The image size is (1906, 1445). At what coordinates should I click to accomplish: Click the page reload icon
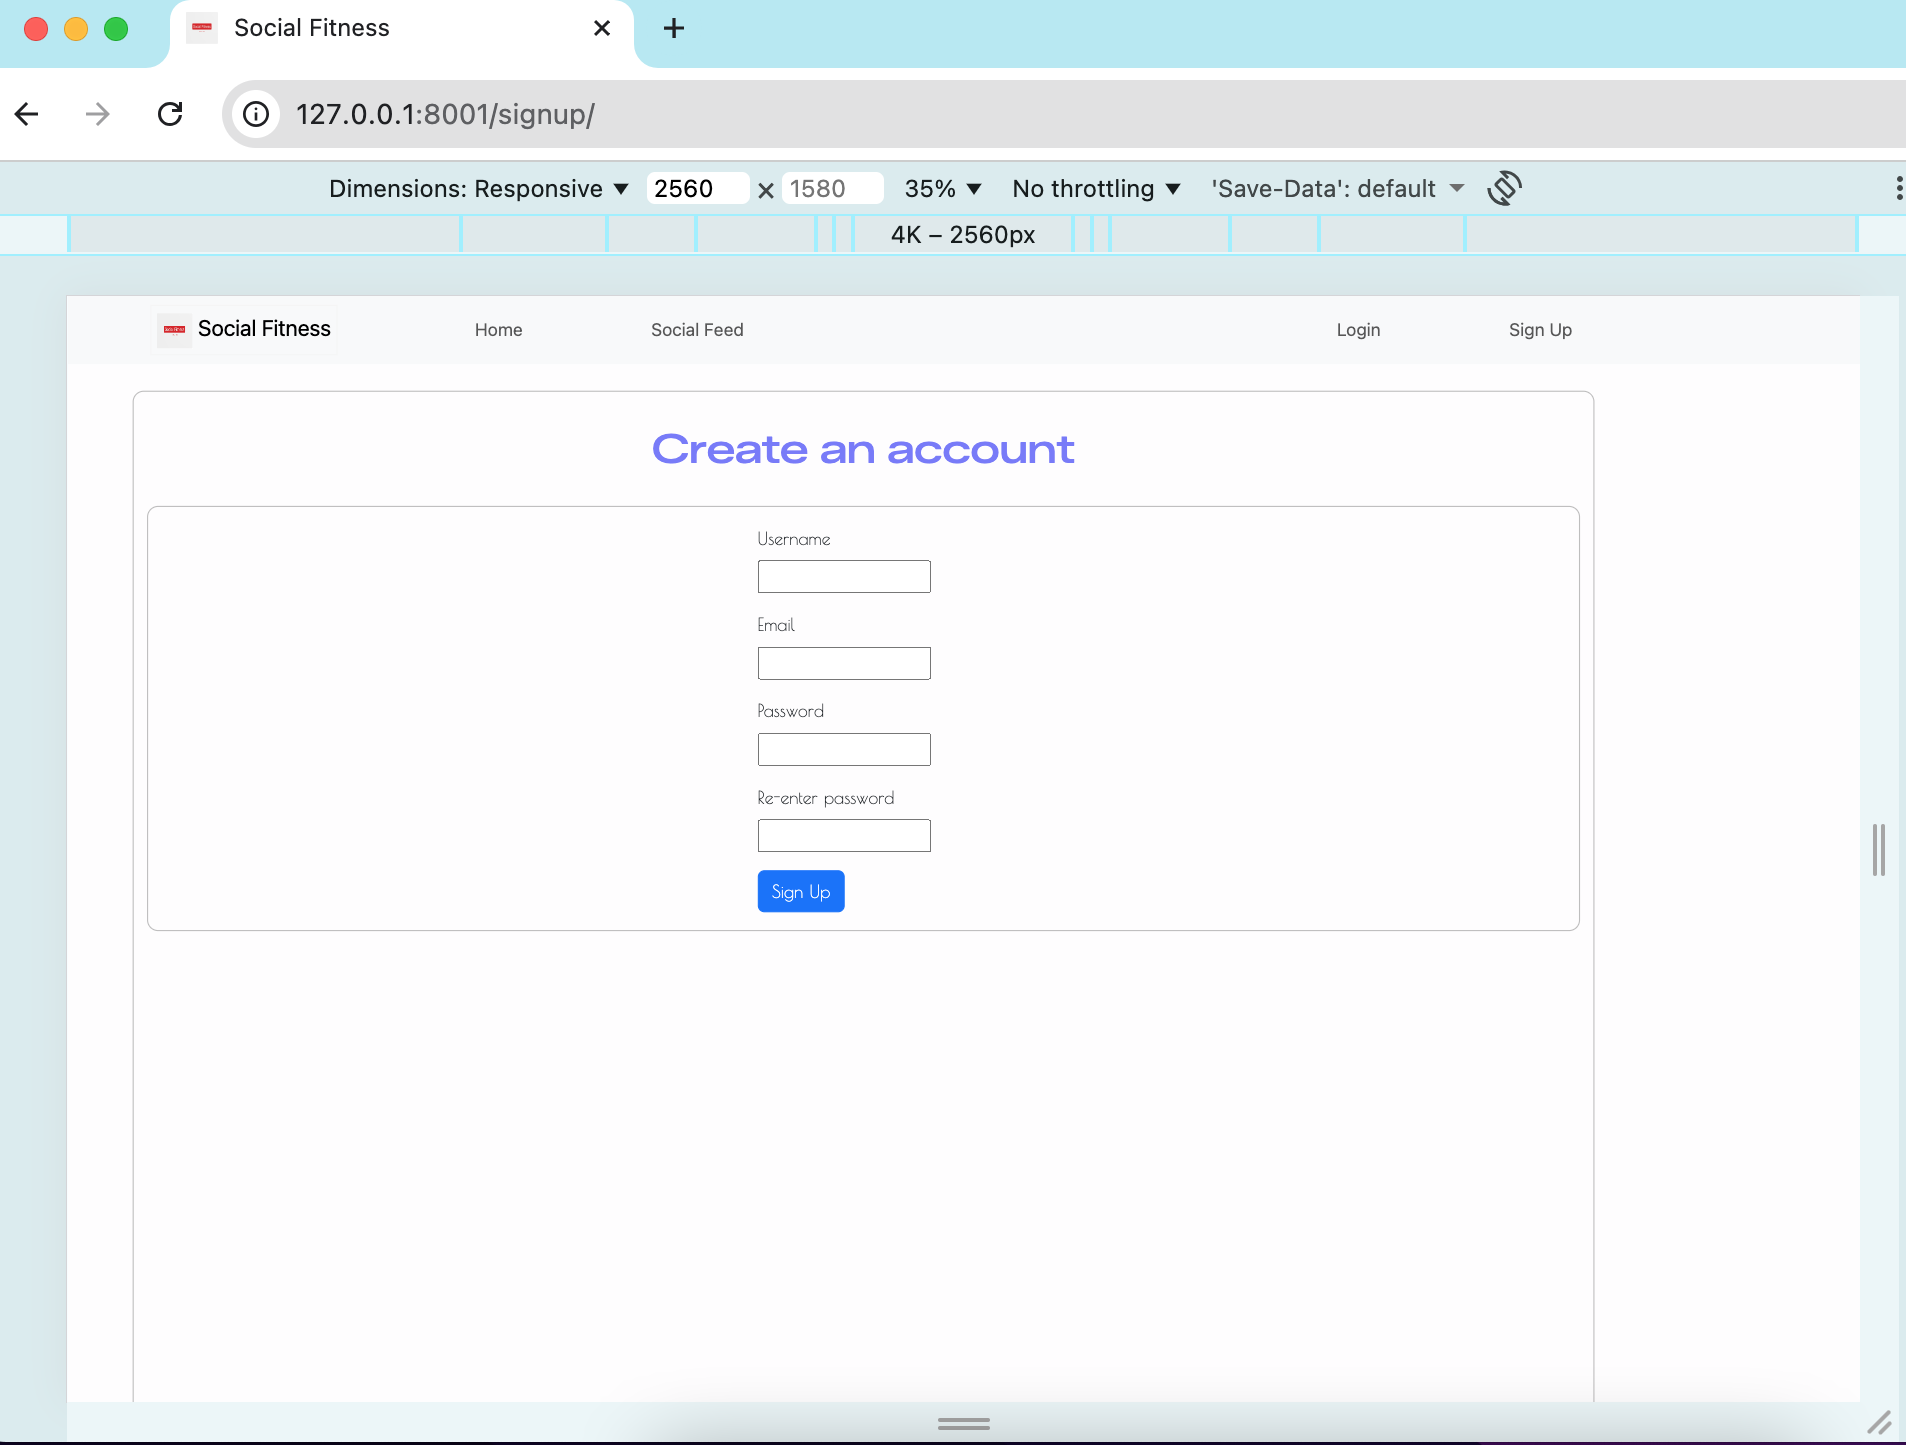point(170,113)
